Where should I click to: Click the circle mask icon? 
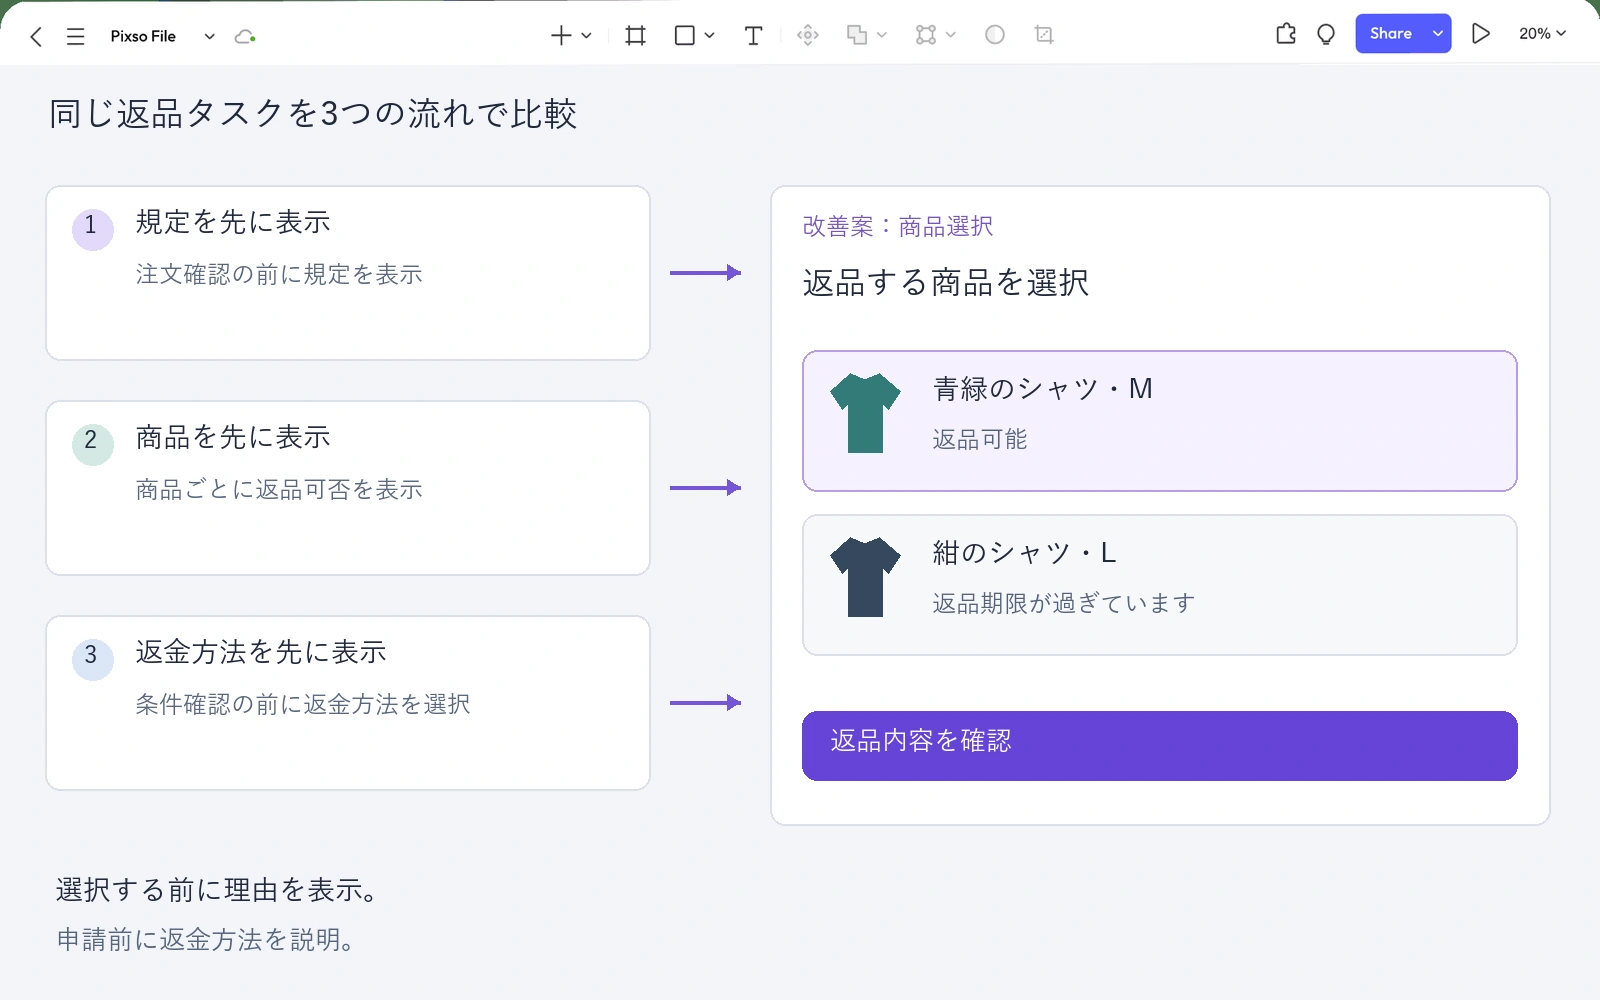(995, 36)
